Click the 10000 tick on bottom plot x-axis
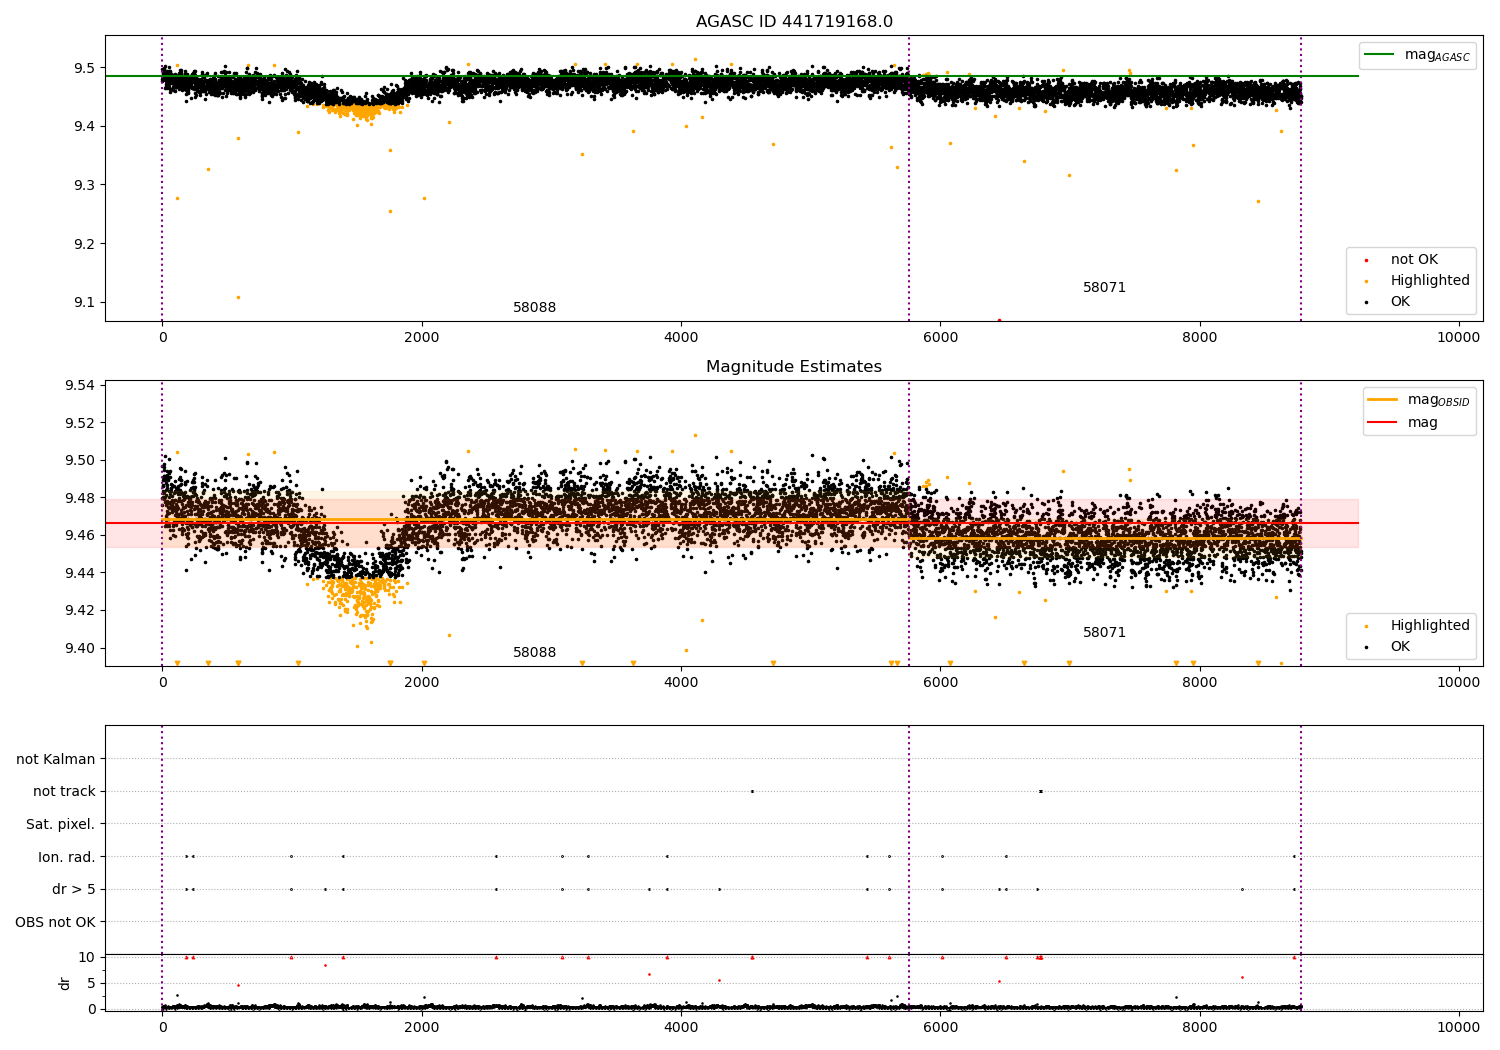The image size is (1500, 1050). click(x=1458, y=1027)
